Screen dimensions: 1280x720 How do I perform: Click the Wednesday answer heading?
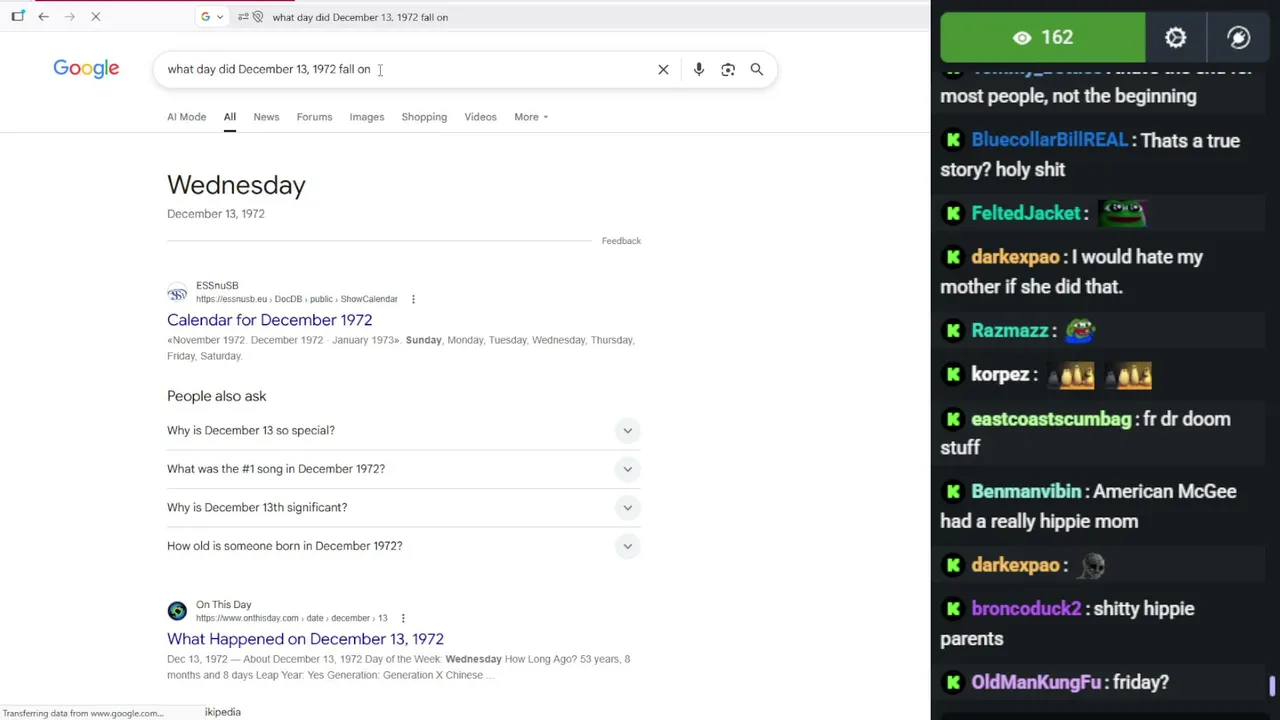[236, 185]
